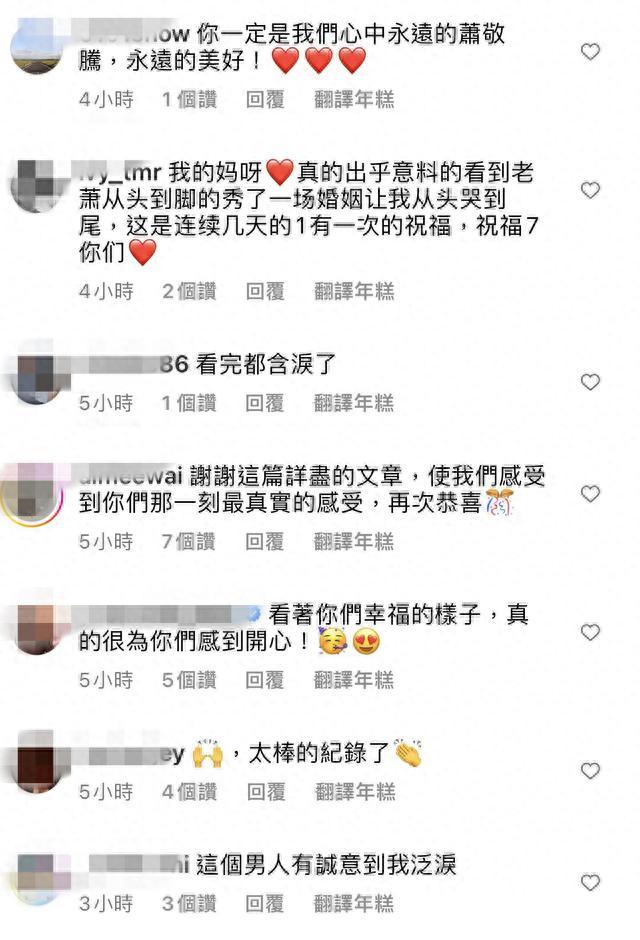Open the ivy_tmr username profile
The image size is (640, 940).
pos(120,173)
